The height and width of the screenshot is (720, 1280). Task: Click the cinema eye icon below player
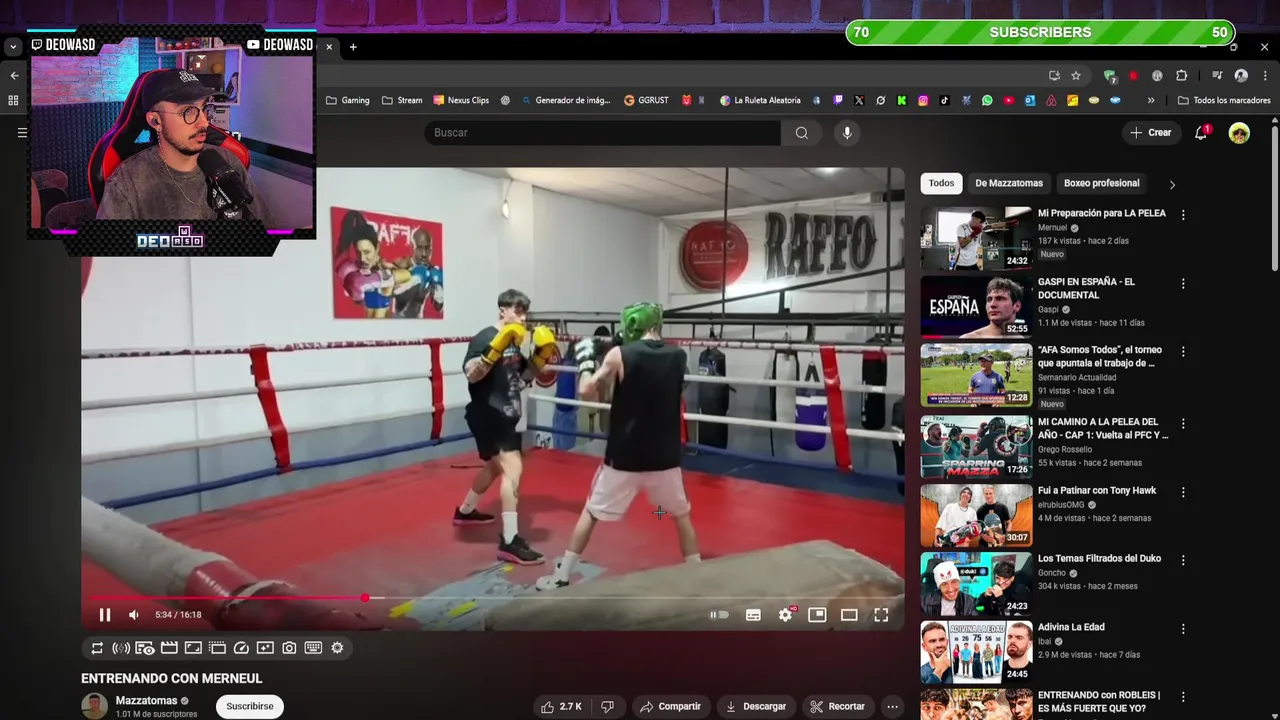coord(145,648)
